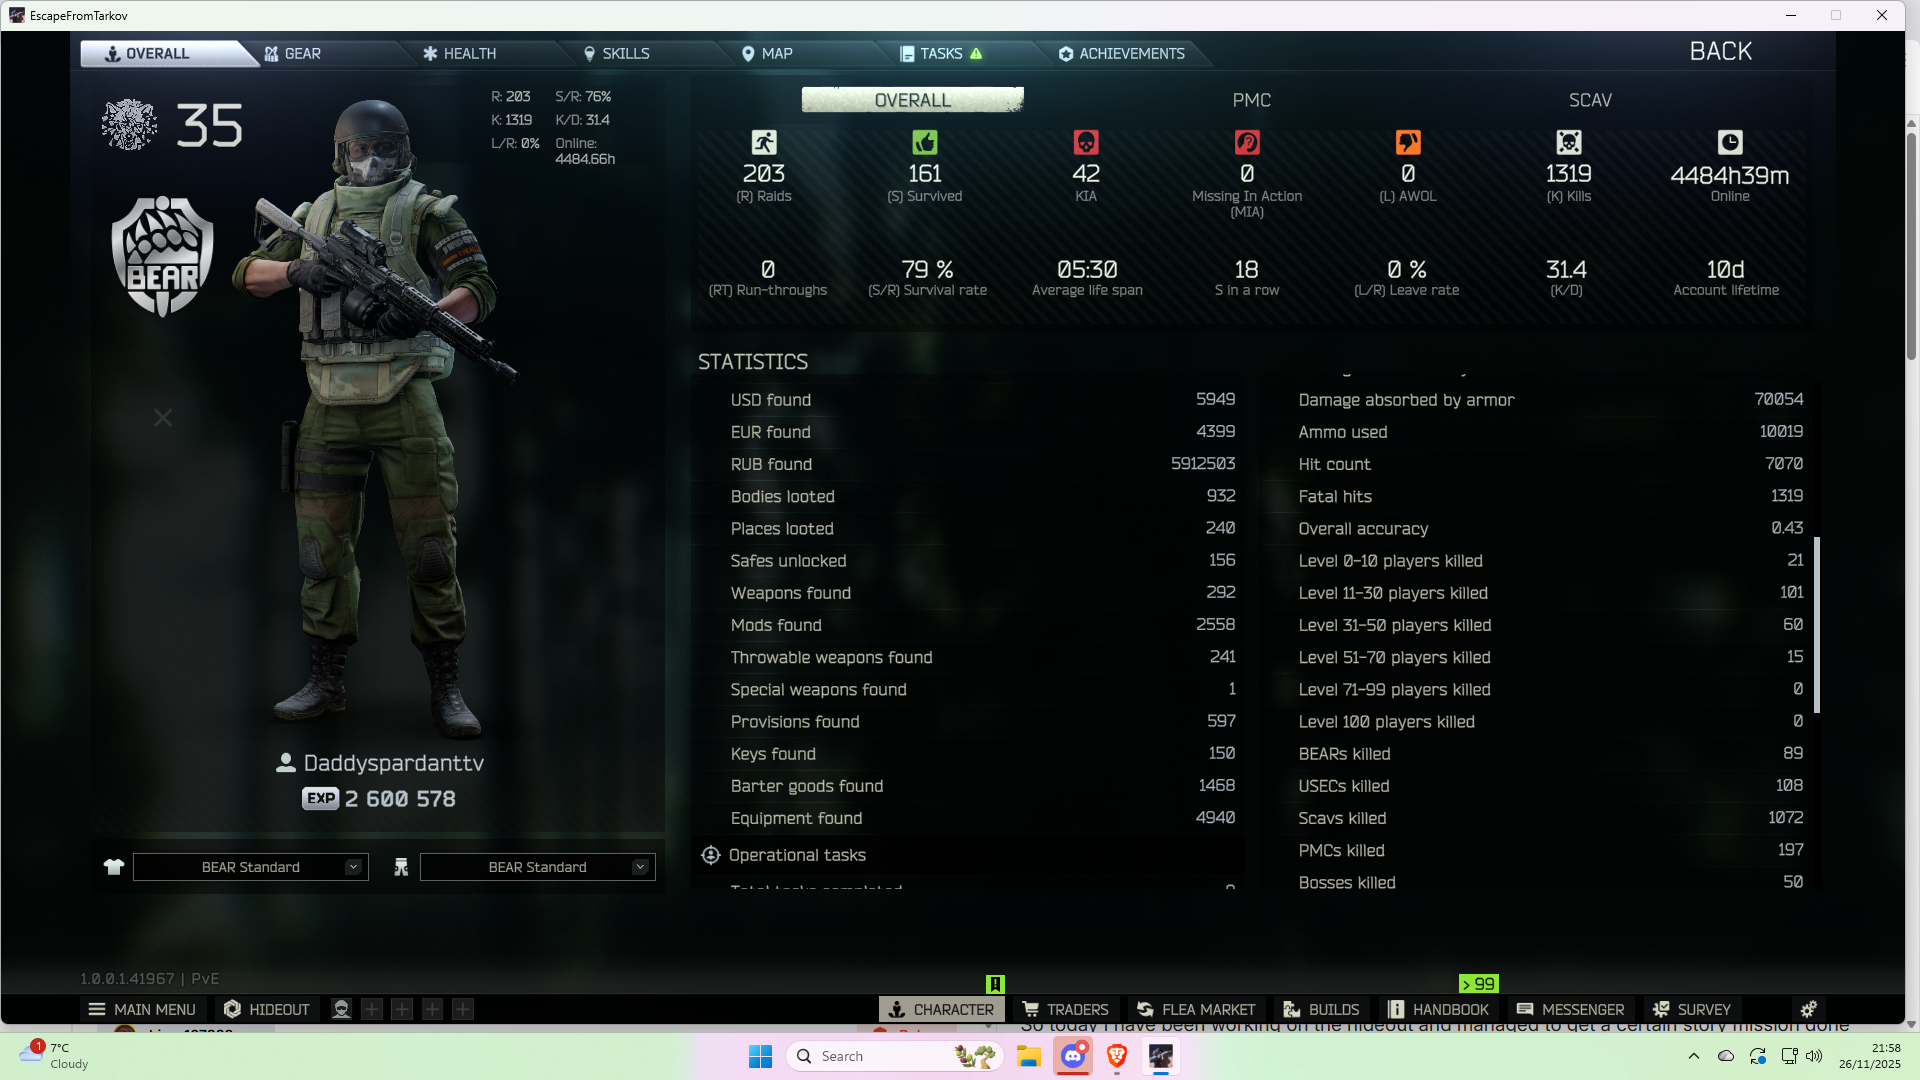Image resolution: width=1920 pixels, height=1080 pixels.
Task: Click the Online clock icon
Action: 1730,142
